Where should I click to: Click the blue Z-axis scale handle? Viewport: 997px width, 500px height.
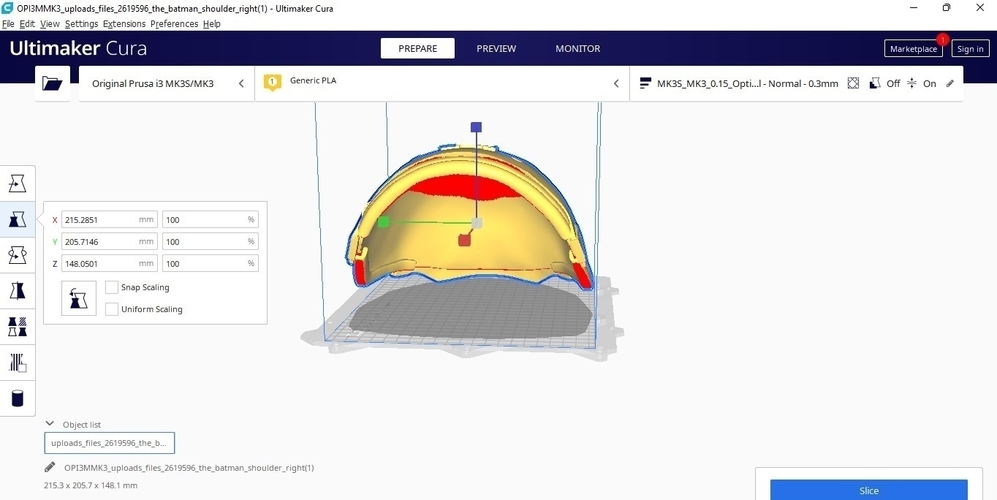(x=476, y=127)
